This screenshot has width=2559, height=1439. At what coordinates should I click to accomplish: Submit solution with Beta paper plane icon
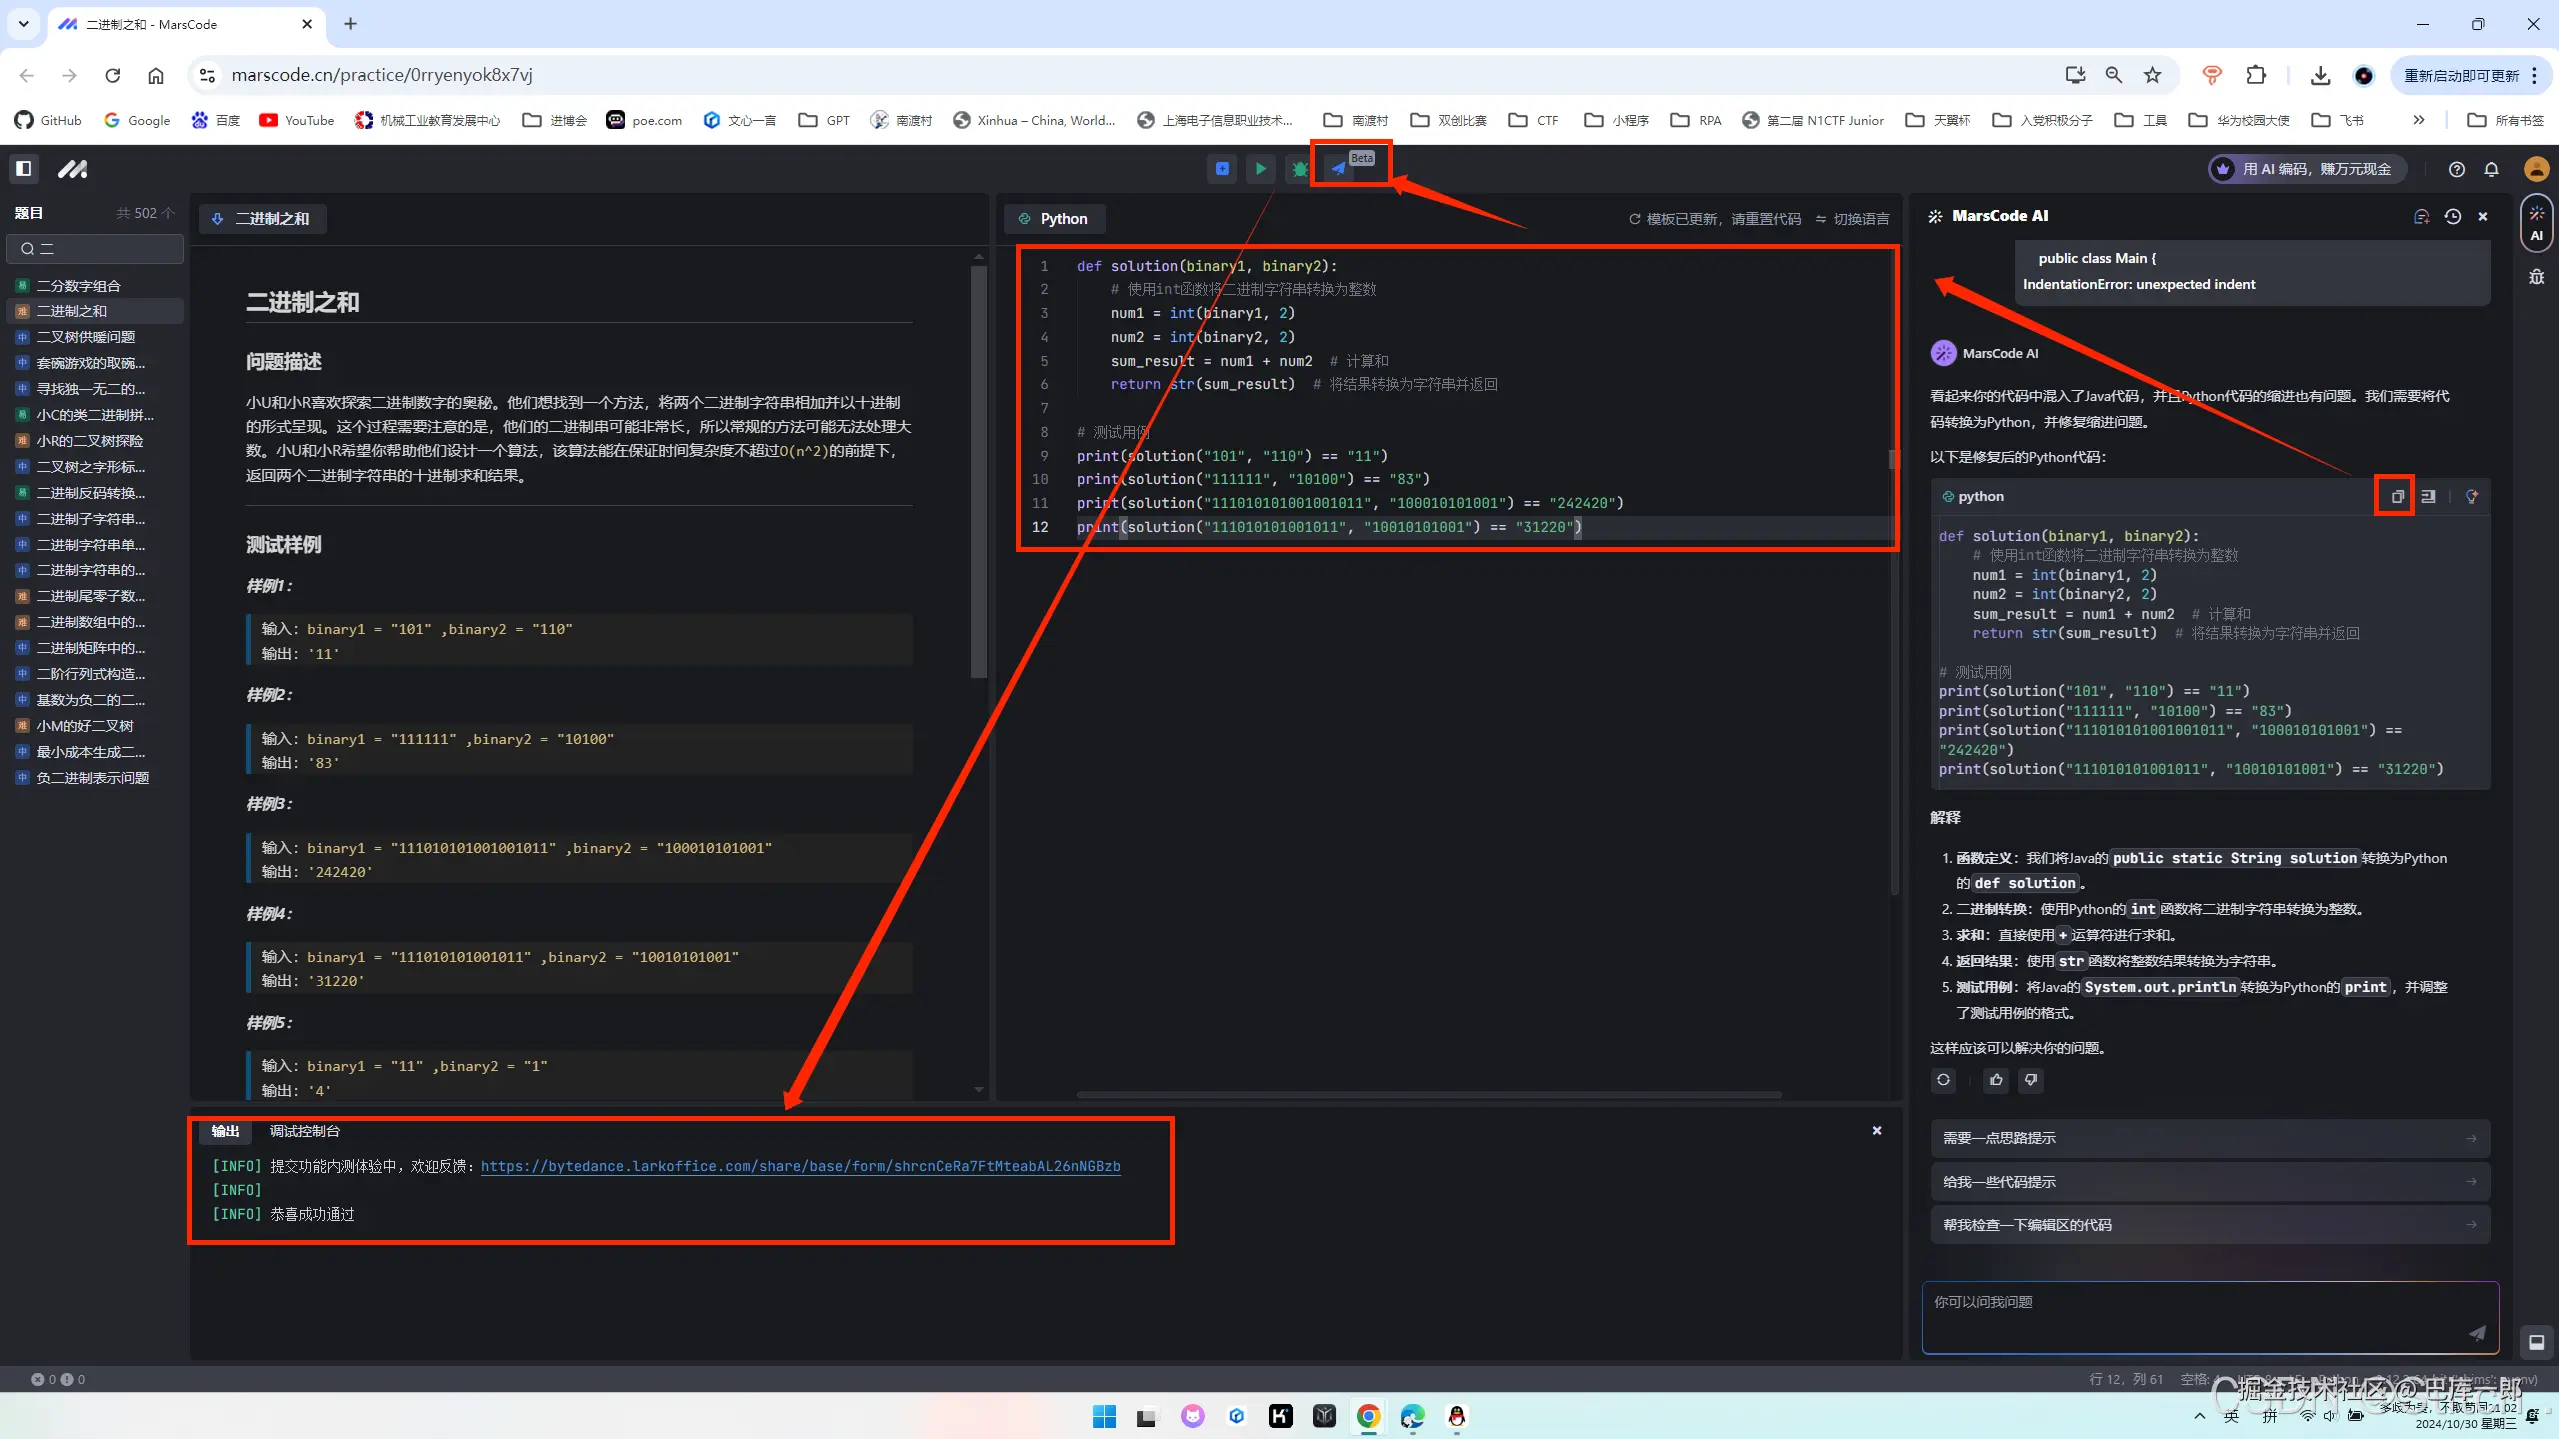click(1339, 169)
